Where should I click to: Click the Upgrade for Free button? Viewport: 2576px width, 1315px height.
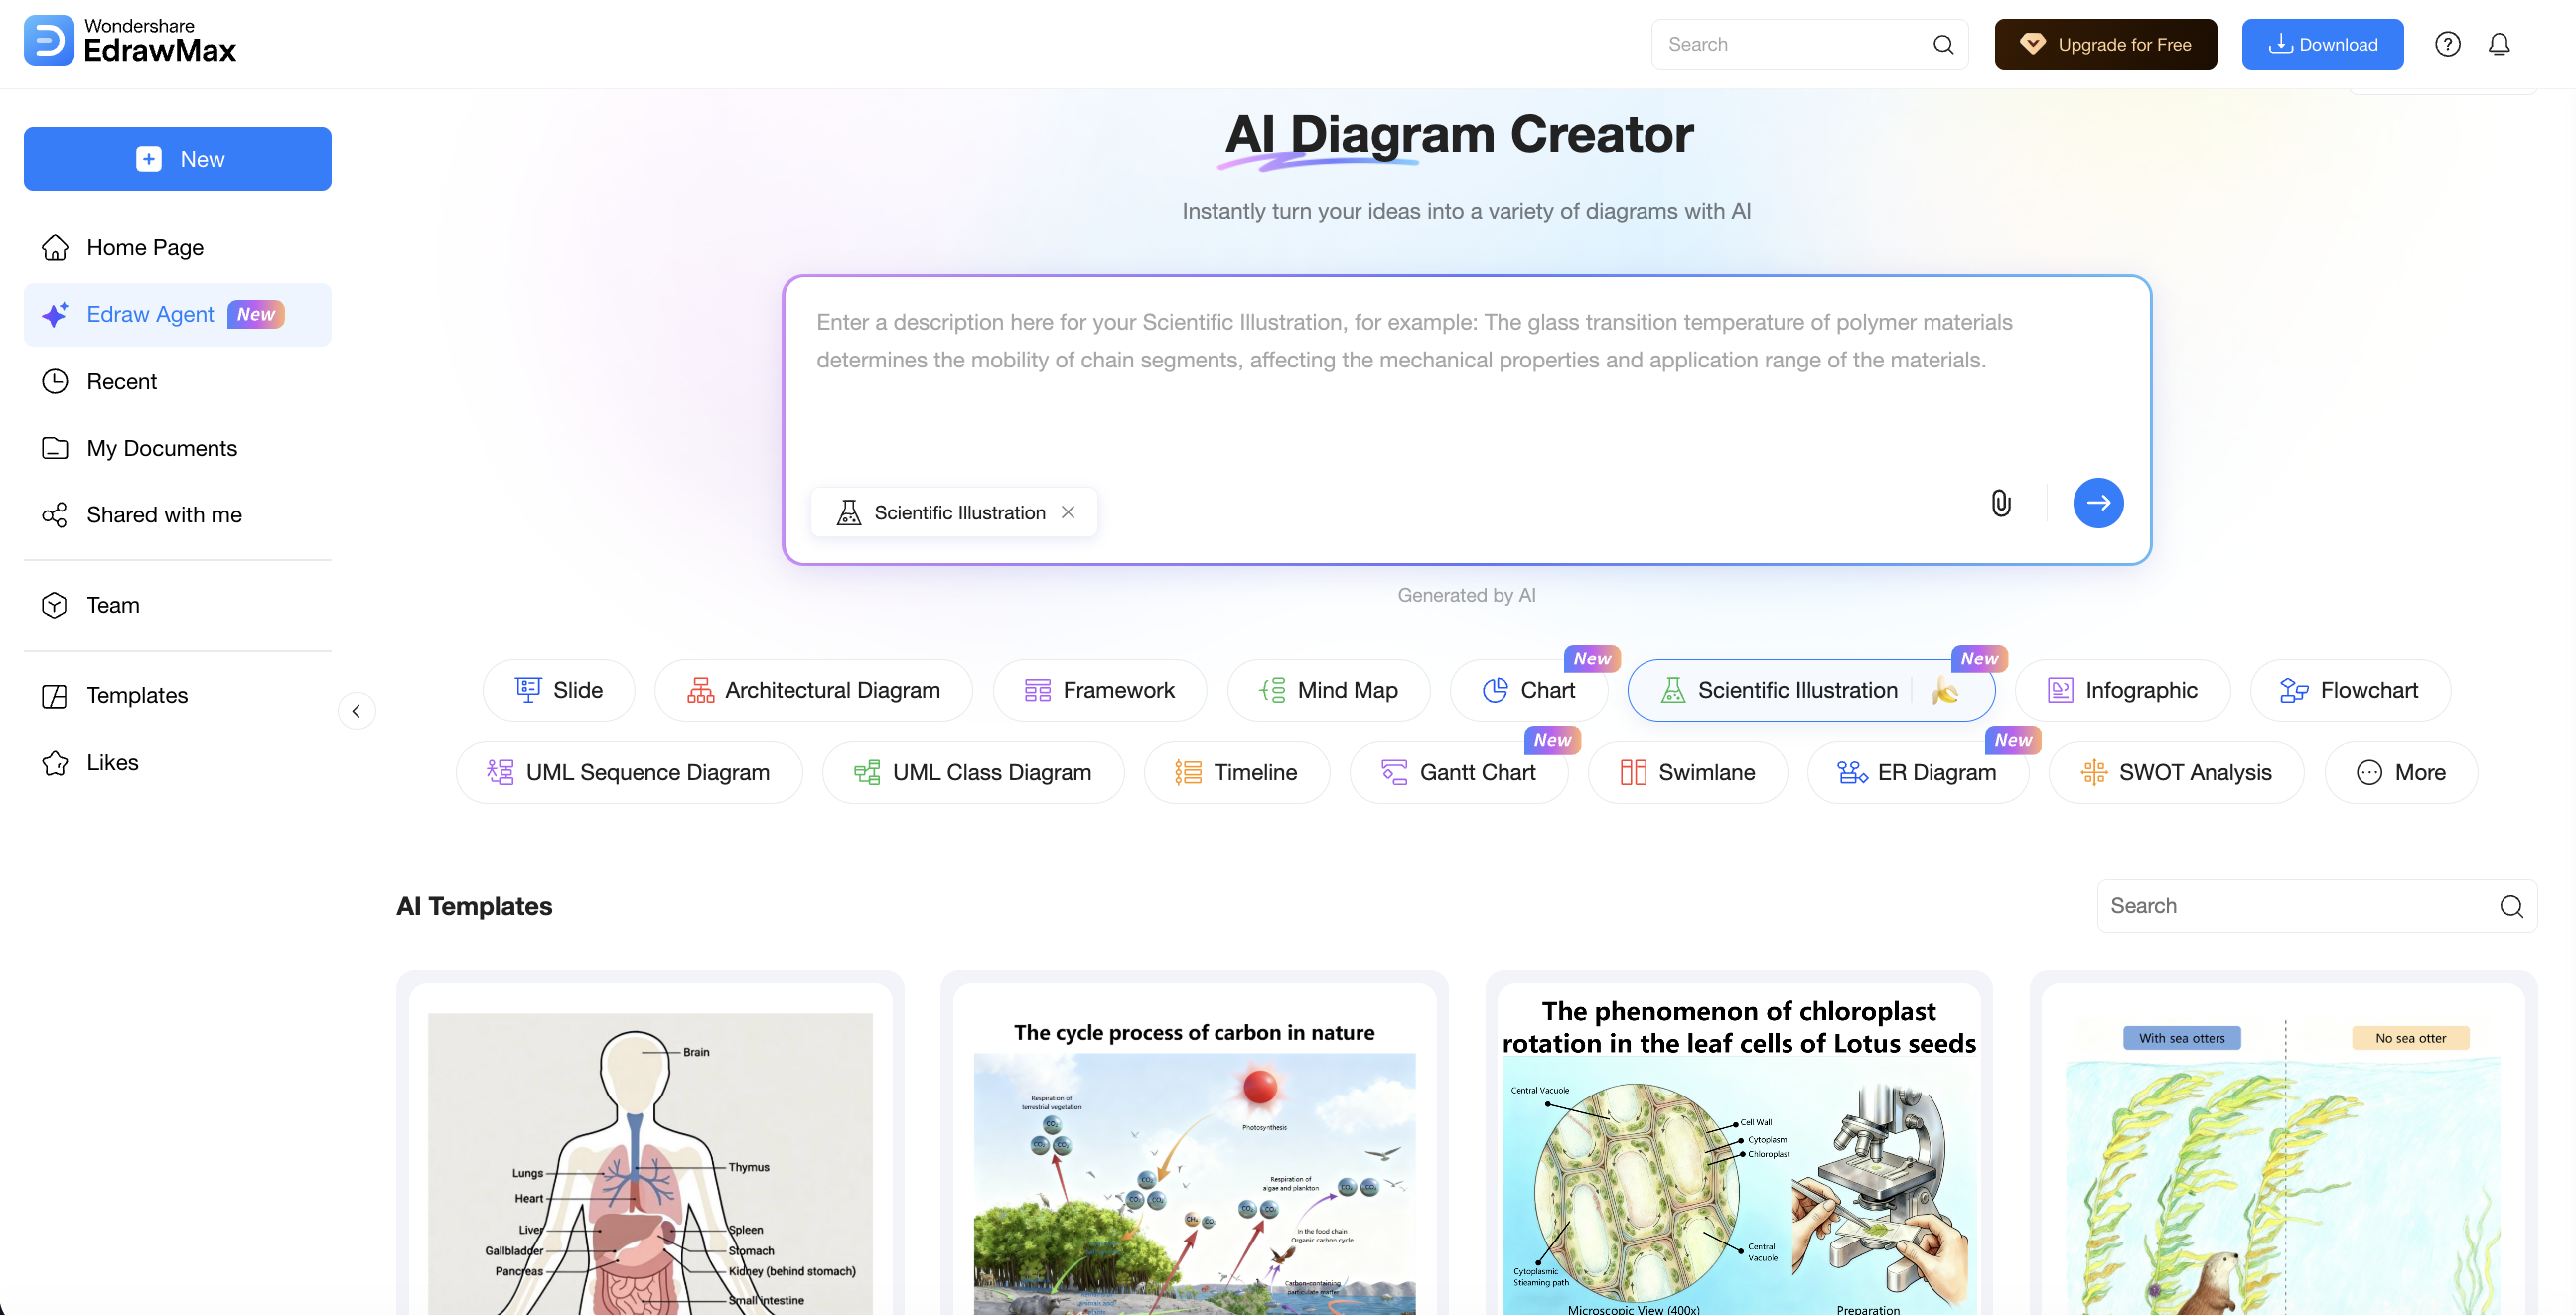(x=2105, y=44)
